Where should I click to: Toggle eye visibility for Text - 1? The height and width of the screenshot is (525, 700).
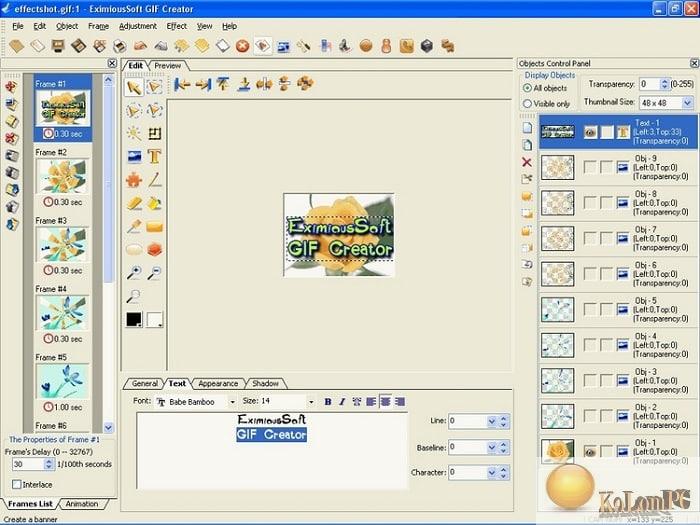coord(590,132)
